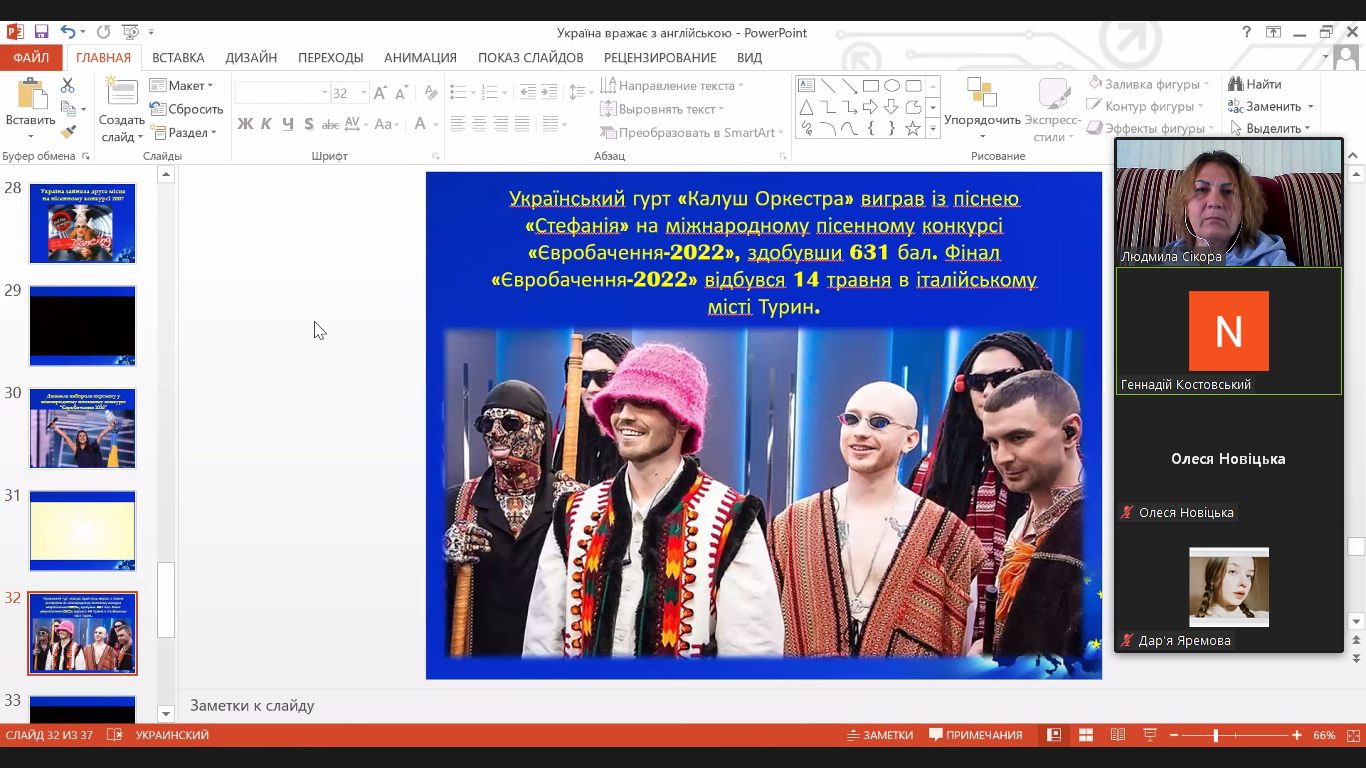Switch to the ВСТАВКА tab
This screenshot has width=1366, height=768.
coord(178,57)
